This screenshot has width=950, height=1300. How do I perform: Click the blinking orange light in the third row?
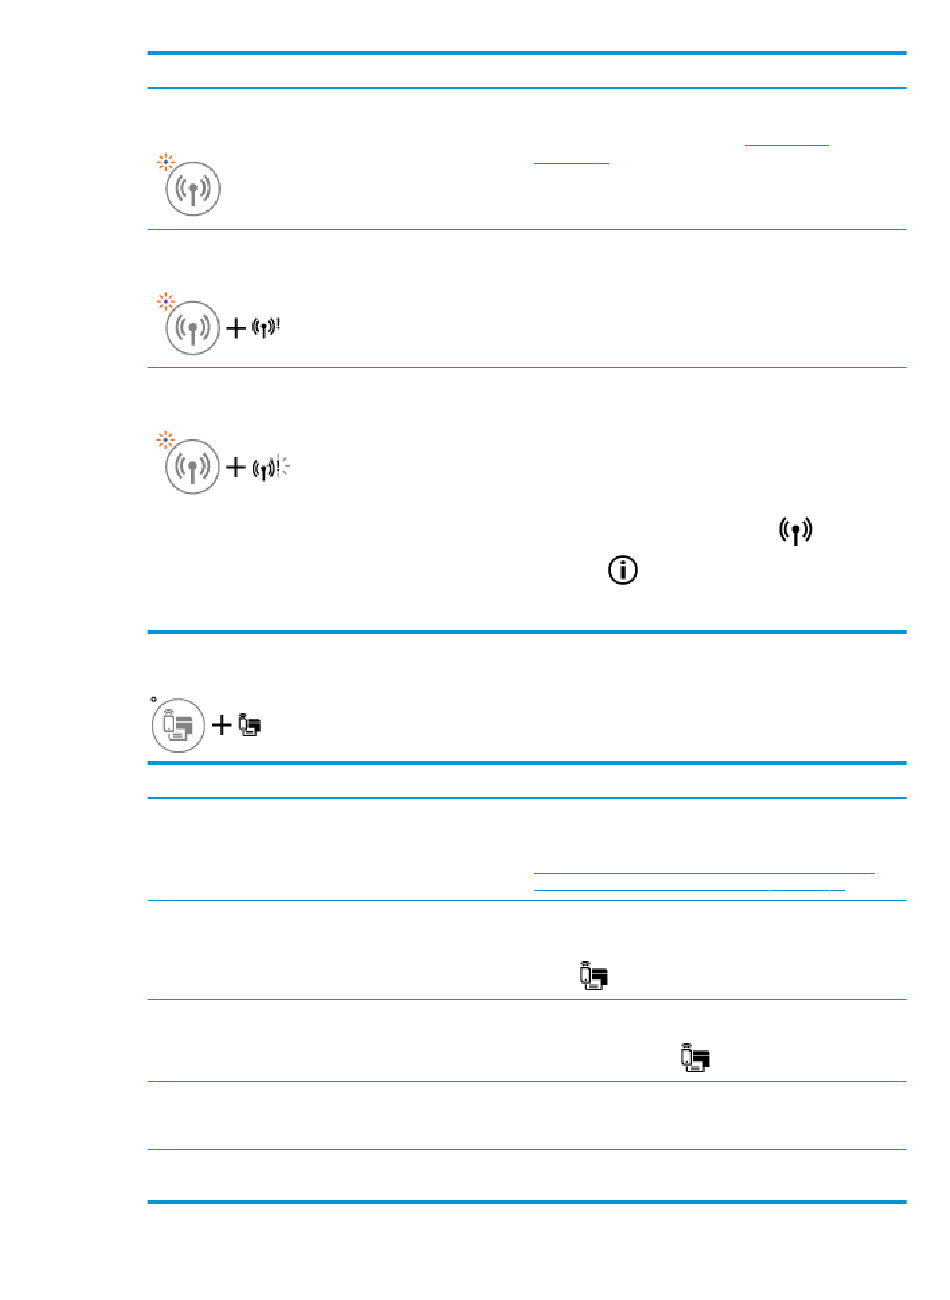[166, 440]
